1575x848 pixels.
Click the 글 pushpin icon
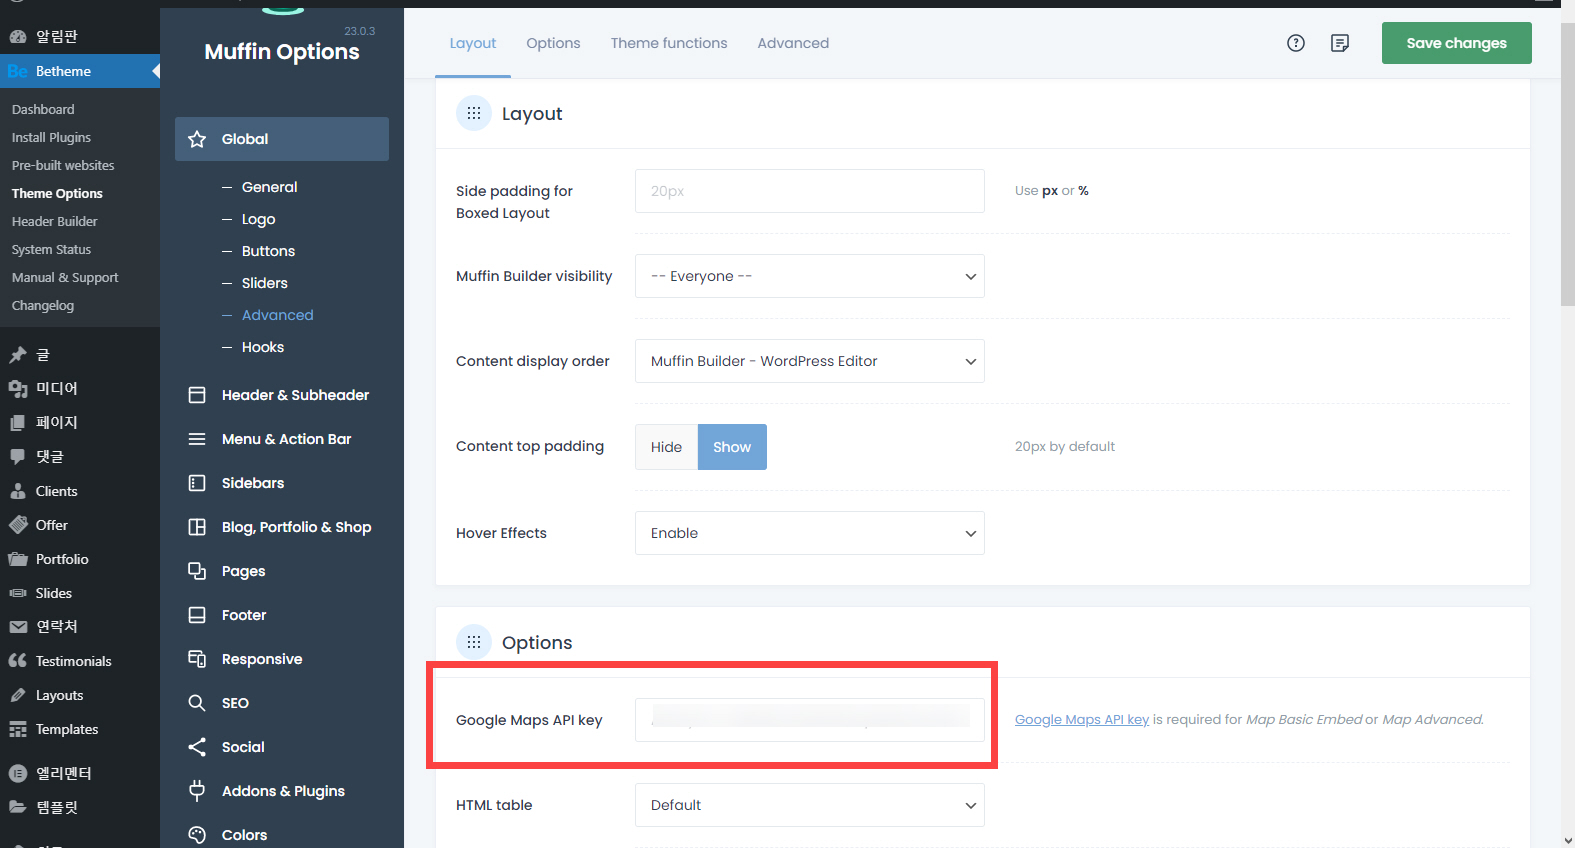click(18, 355)
